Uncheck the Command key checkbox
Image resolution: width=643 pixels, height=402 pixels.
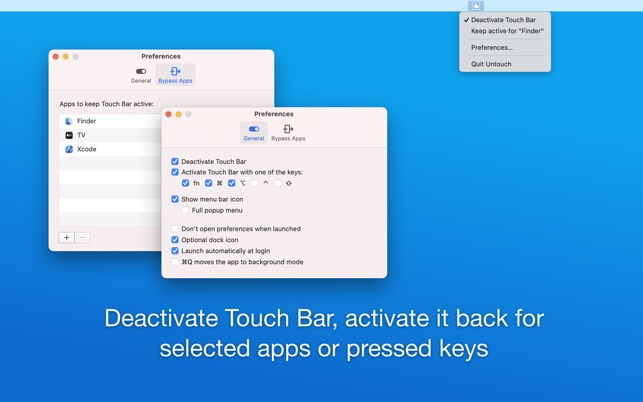coord(208,183)
